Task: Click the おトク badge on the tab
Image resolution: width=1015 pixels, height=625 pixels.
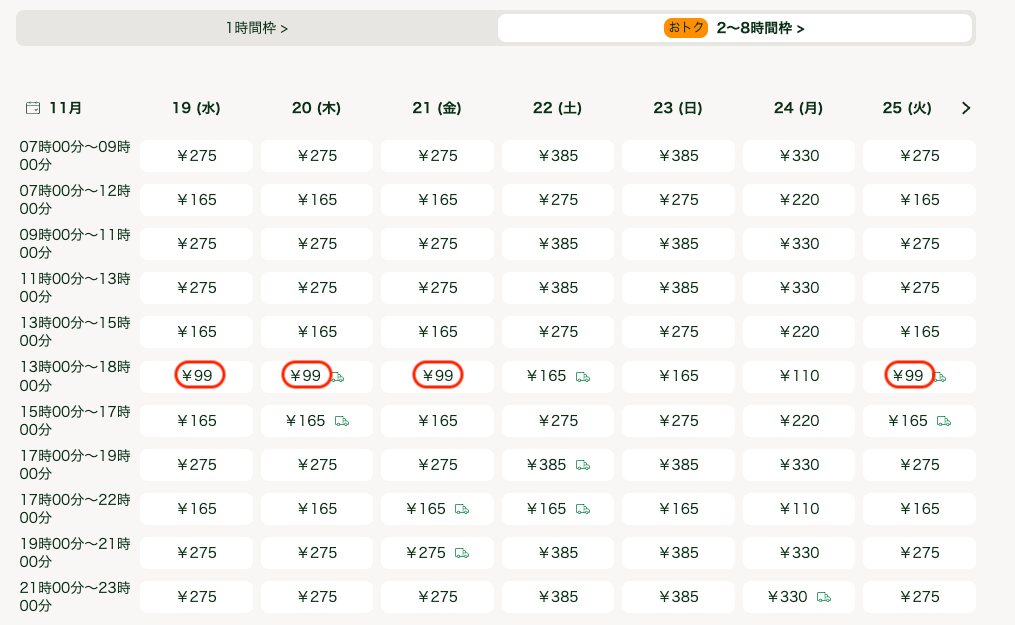Action: point(686,28)
